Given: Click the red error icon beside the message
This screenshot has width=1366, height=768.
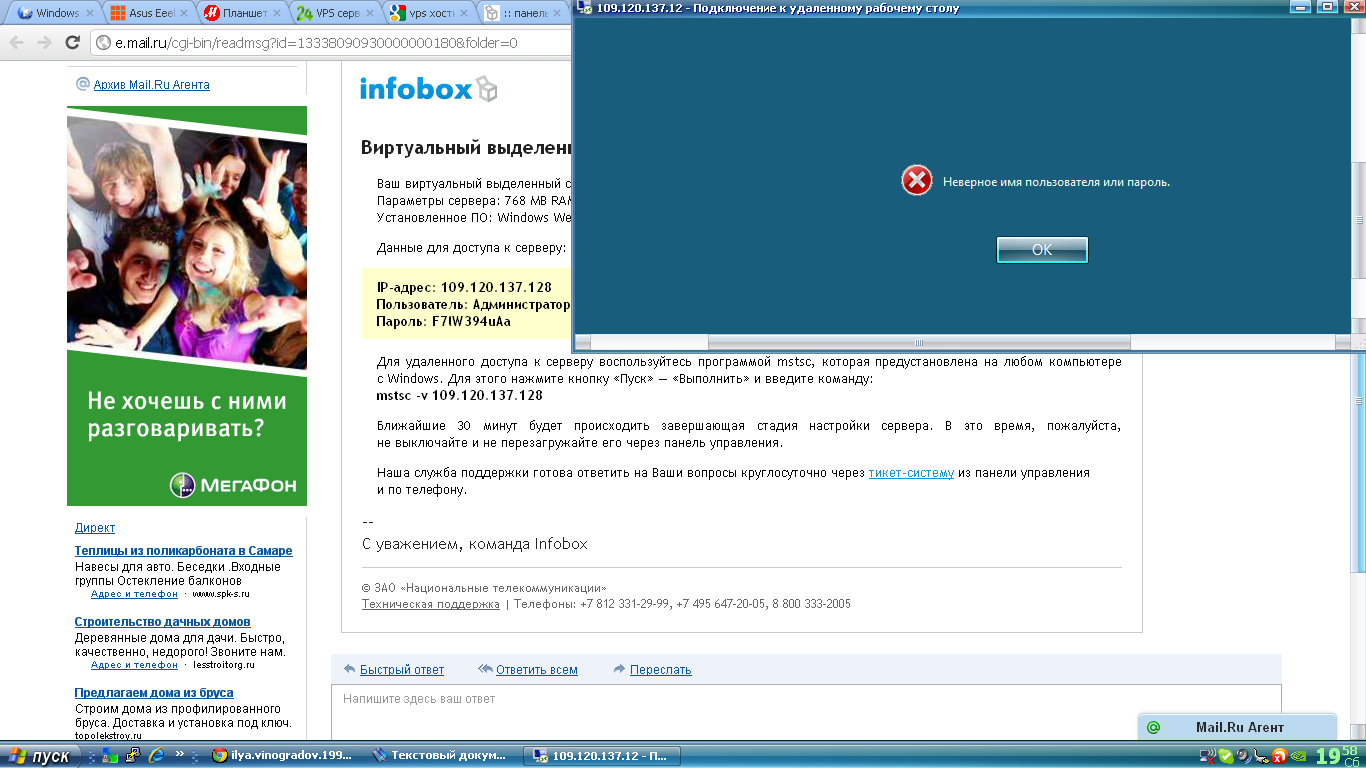Looking at the screenshot, I should [x=917, y=181].
